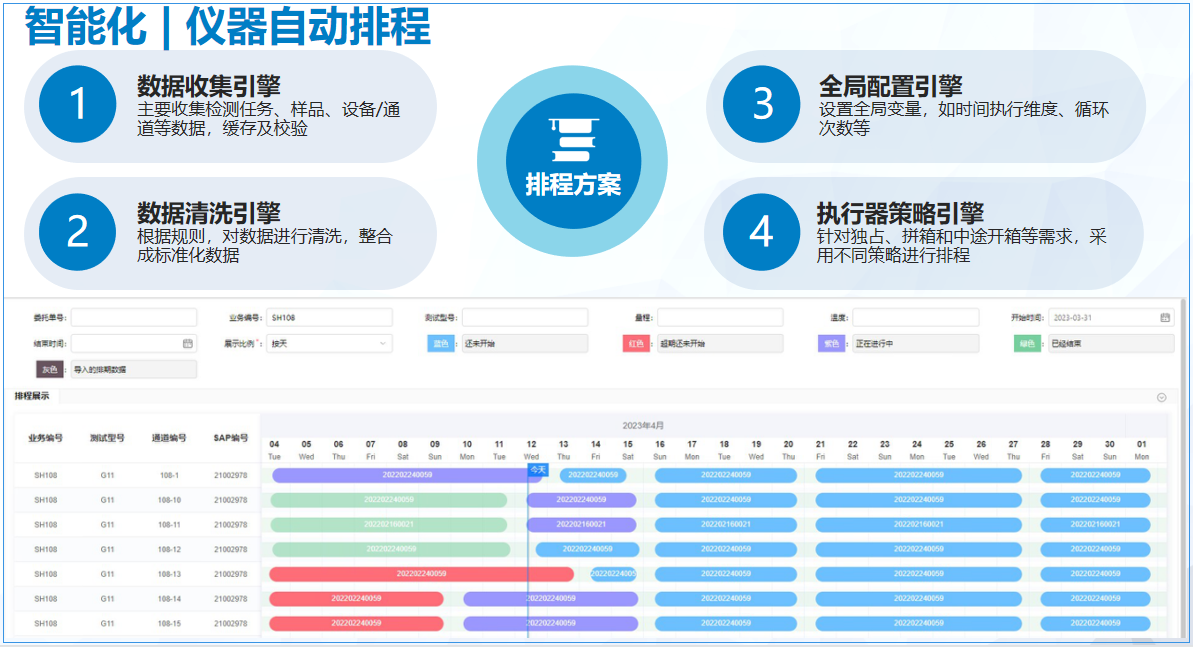
Task: Click the 紫色 legend color tag
Action: click(832, 343)
